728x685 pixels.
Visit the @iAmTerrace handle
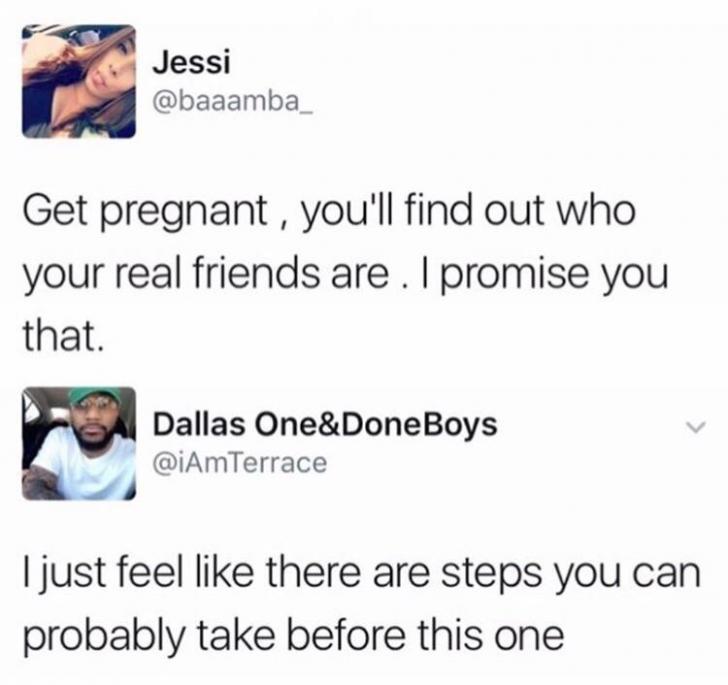tap(240, 463)
